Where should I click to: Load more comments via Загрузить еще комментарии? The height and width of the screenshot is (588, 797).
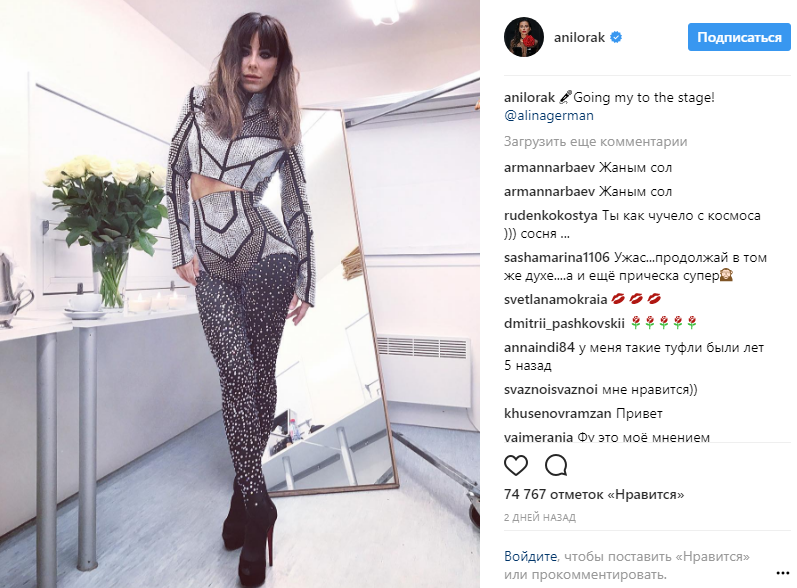[595, 141]
